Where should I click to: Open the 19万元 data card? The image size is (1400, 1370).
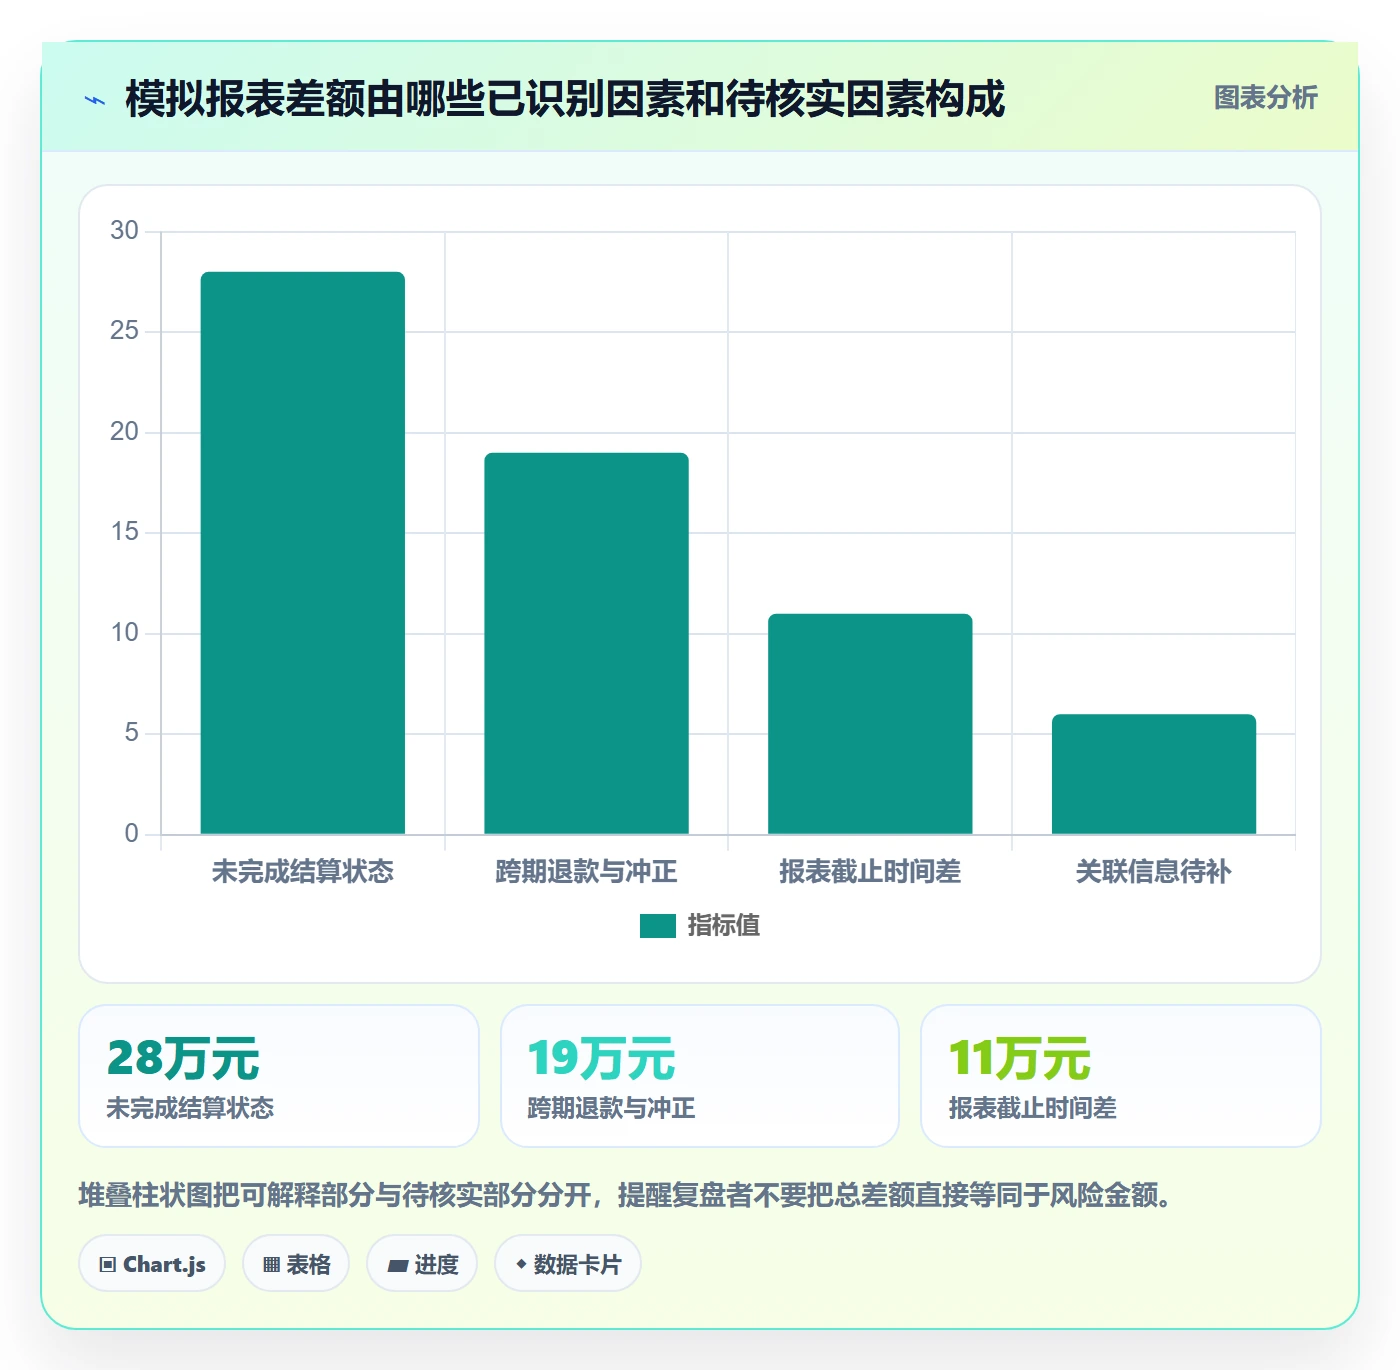tap(700, 1076)
